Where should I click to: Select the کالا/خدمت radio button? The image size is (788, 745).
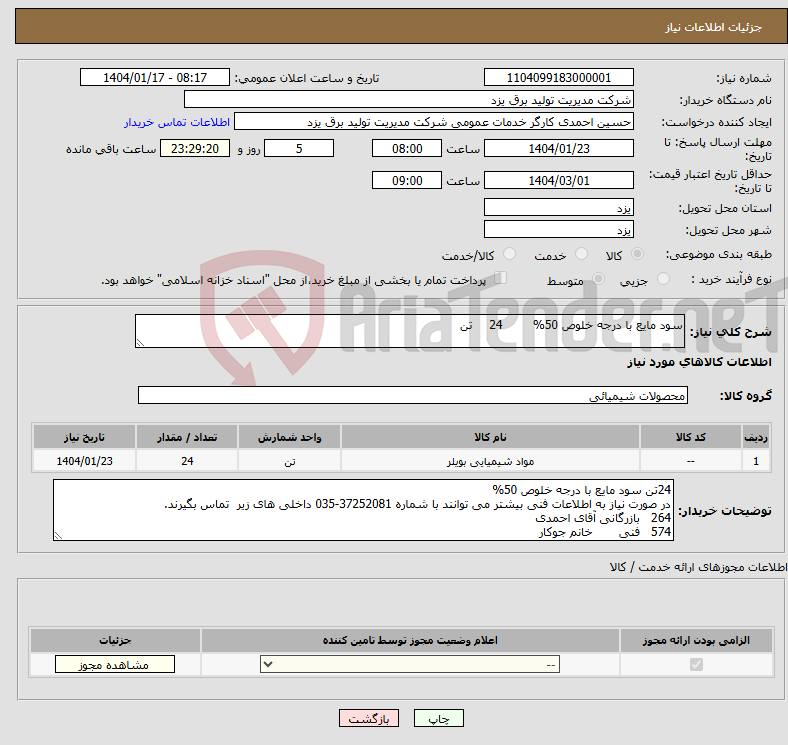510,254
